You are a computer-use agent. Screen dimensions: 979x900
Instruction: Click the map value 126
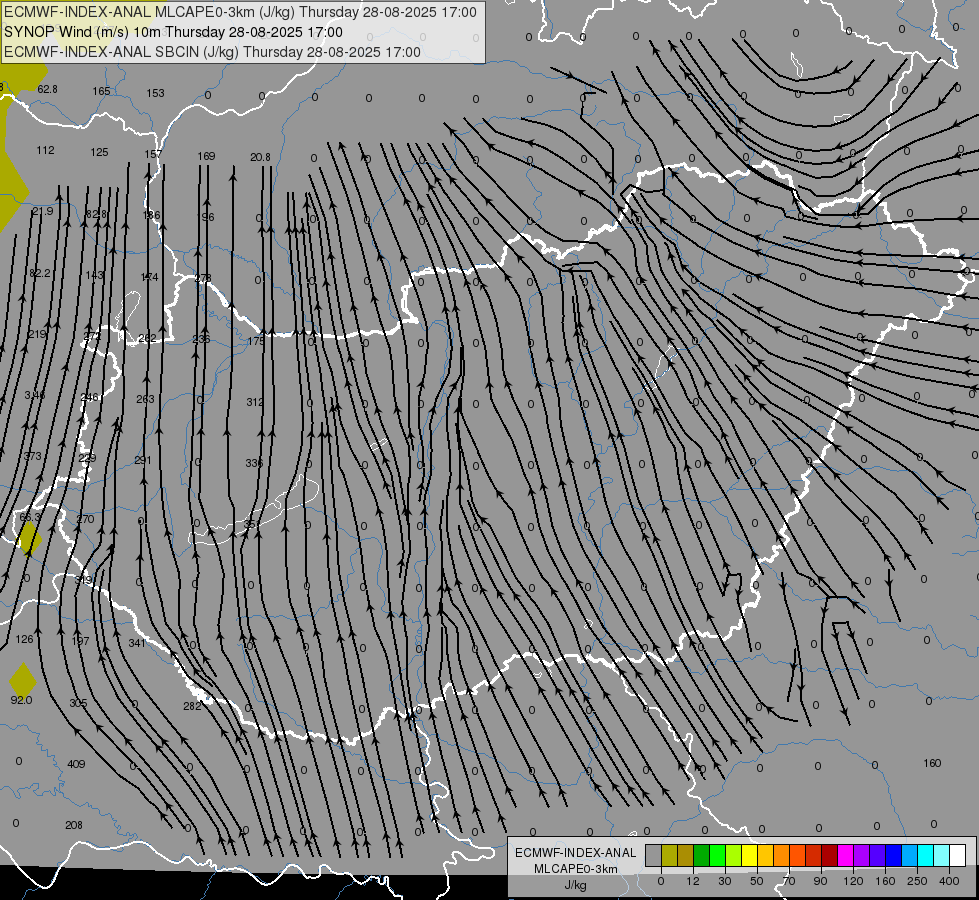tap(24, 639)
